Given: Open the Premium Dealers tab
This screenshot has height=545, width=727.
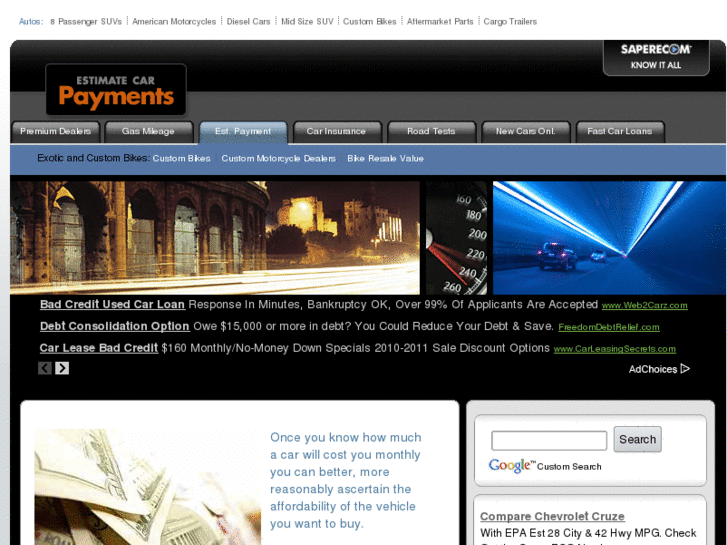Looking at the screenshot, I should coord(56,132).
